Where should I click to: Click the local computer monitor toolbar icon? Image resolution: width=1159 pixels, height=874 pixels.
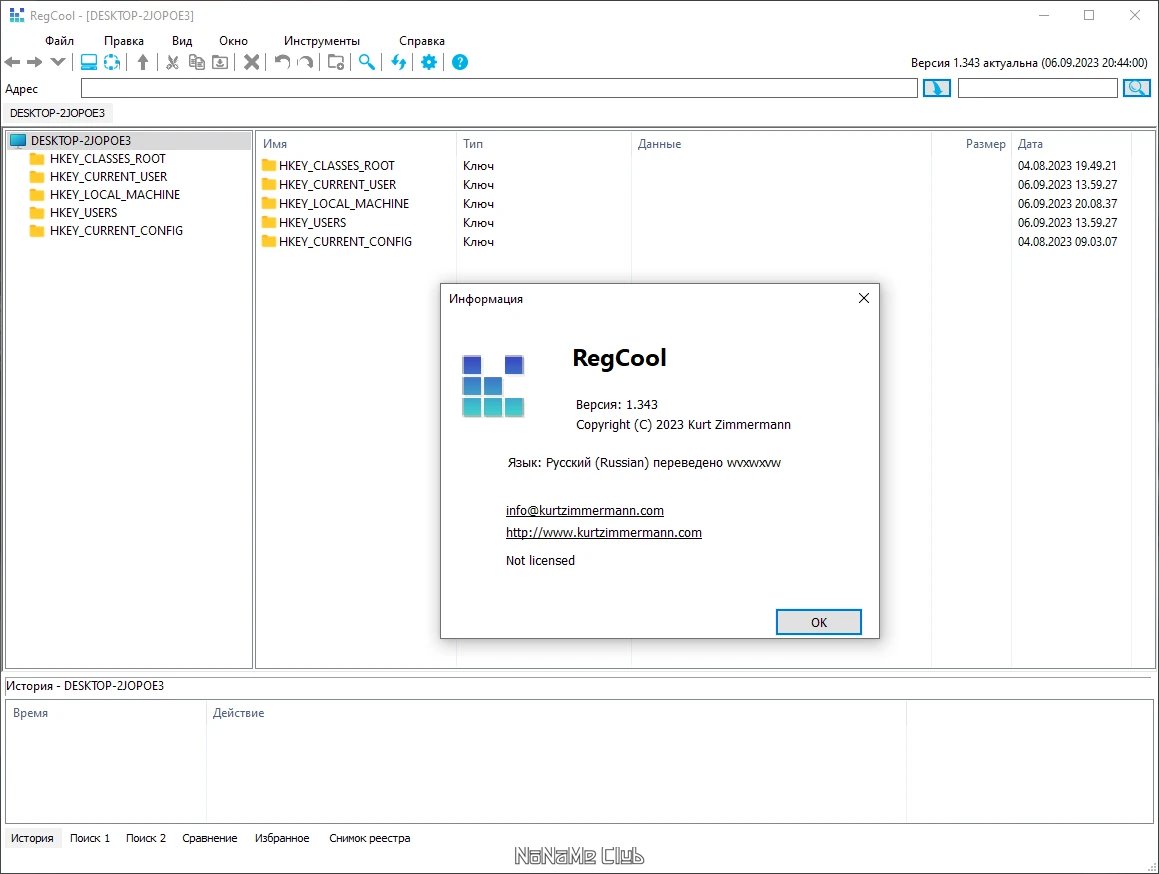tap(89, 62)
